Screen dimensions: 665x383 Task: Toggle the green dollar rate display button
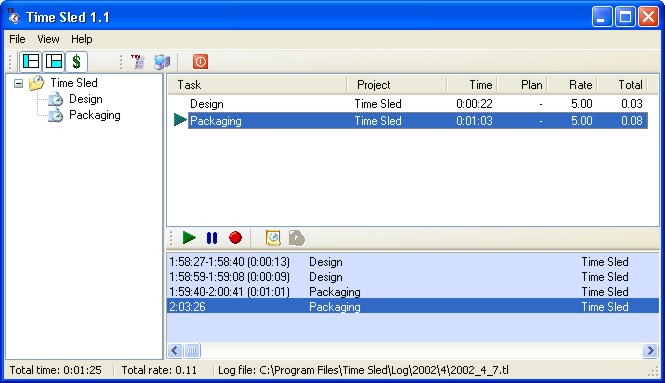76,62
